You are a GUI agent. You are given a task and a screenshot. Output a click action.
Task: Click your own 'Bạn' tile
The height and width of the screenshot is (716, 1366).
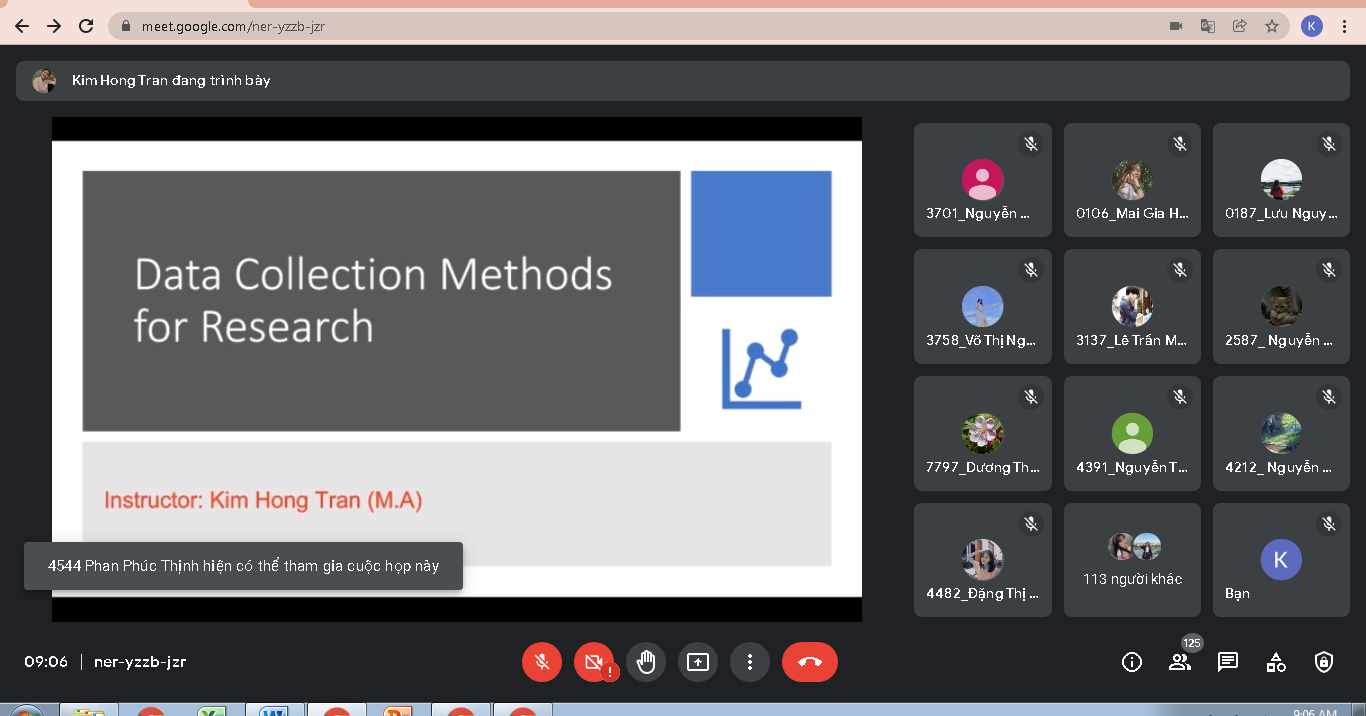1281,560
